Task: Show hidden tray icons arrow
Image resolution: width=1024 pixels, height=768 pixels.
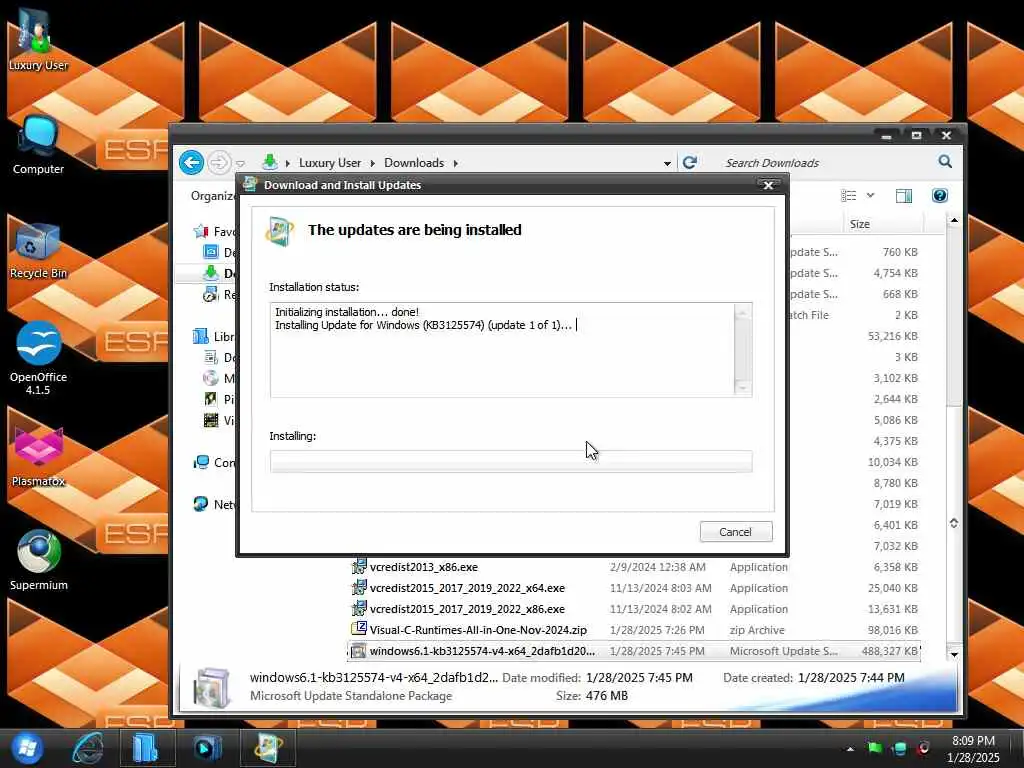Action: (x=850, y=749)
